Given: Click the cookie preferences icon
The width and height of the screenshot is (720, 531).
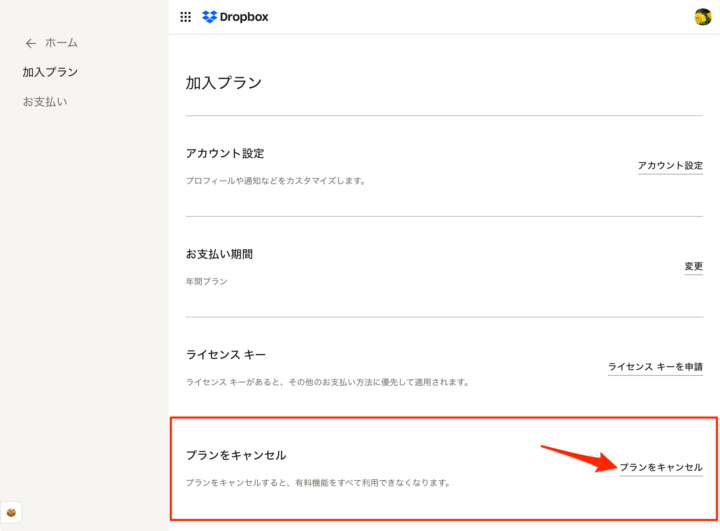Looking at the screenshot, I should (11, 511).
